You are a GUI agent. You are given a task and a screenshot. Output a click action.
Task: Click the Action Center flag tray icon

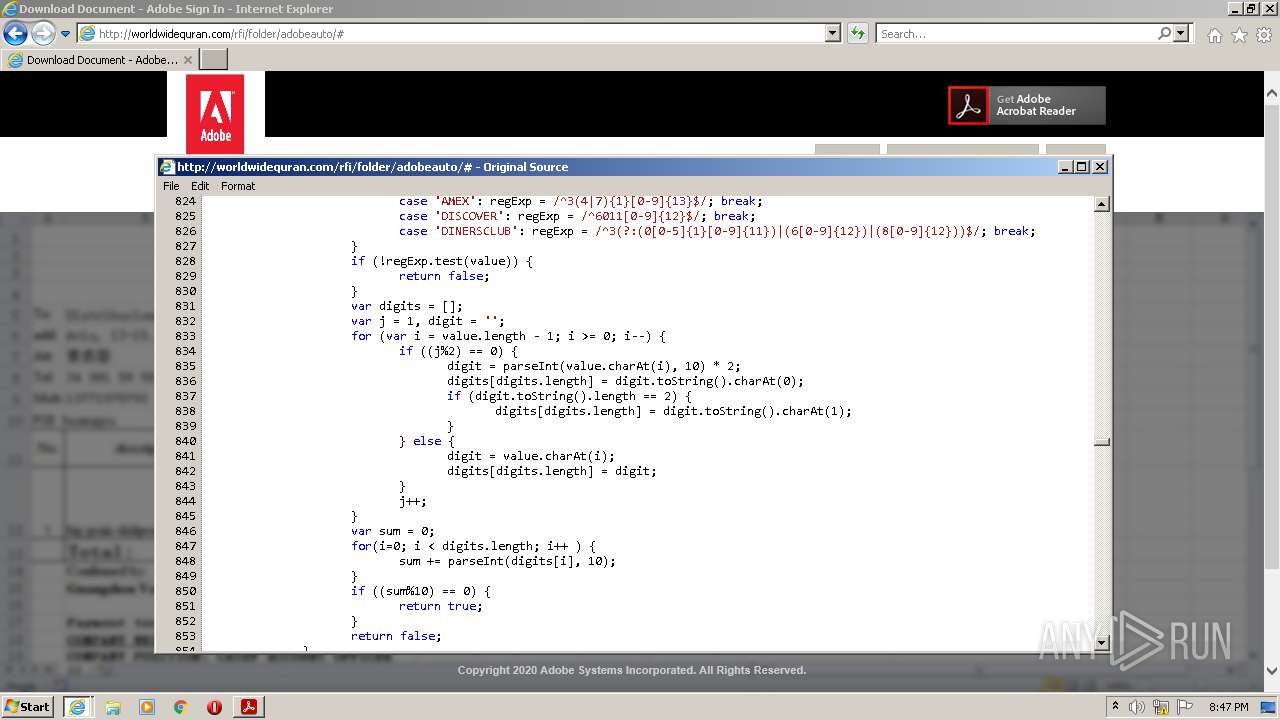tap(1185, 707)
